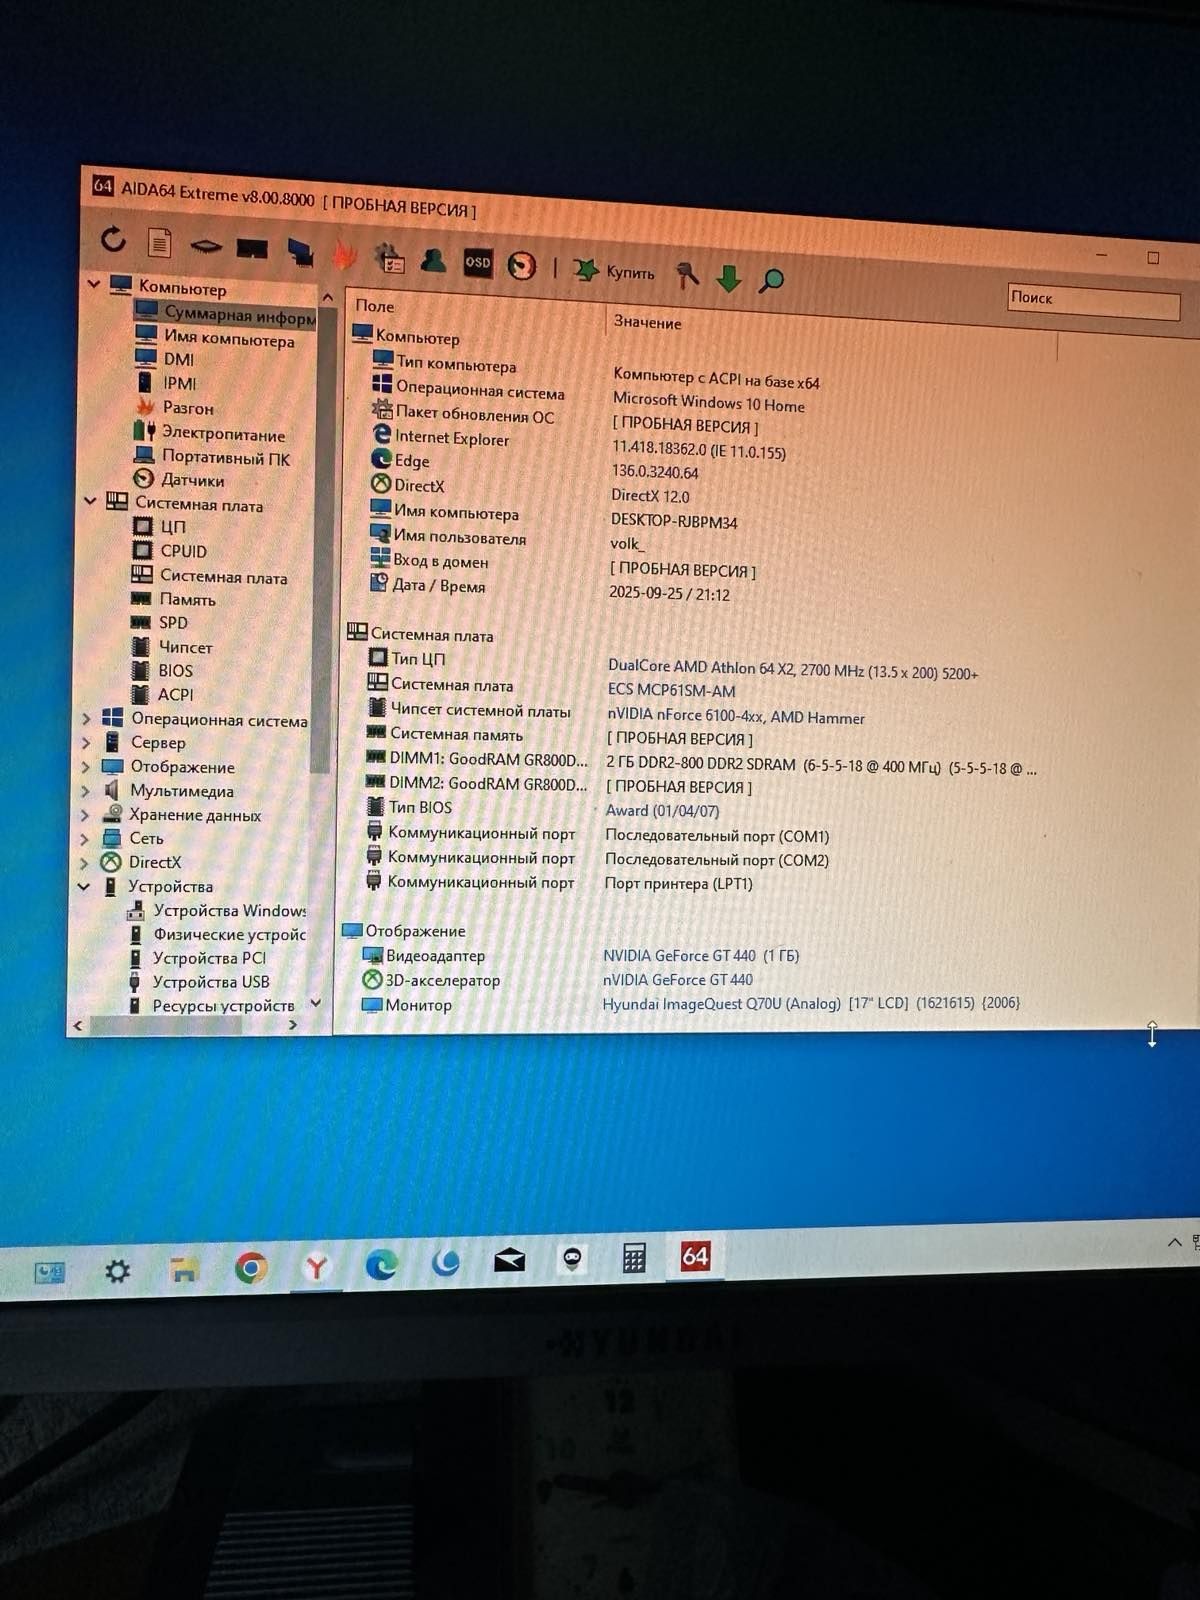Select DMI in the tree

(179, 359)
